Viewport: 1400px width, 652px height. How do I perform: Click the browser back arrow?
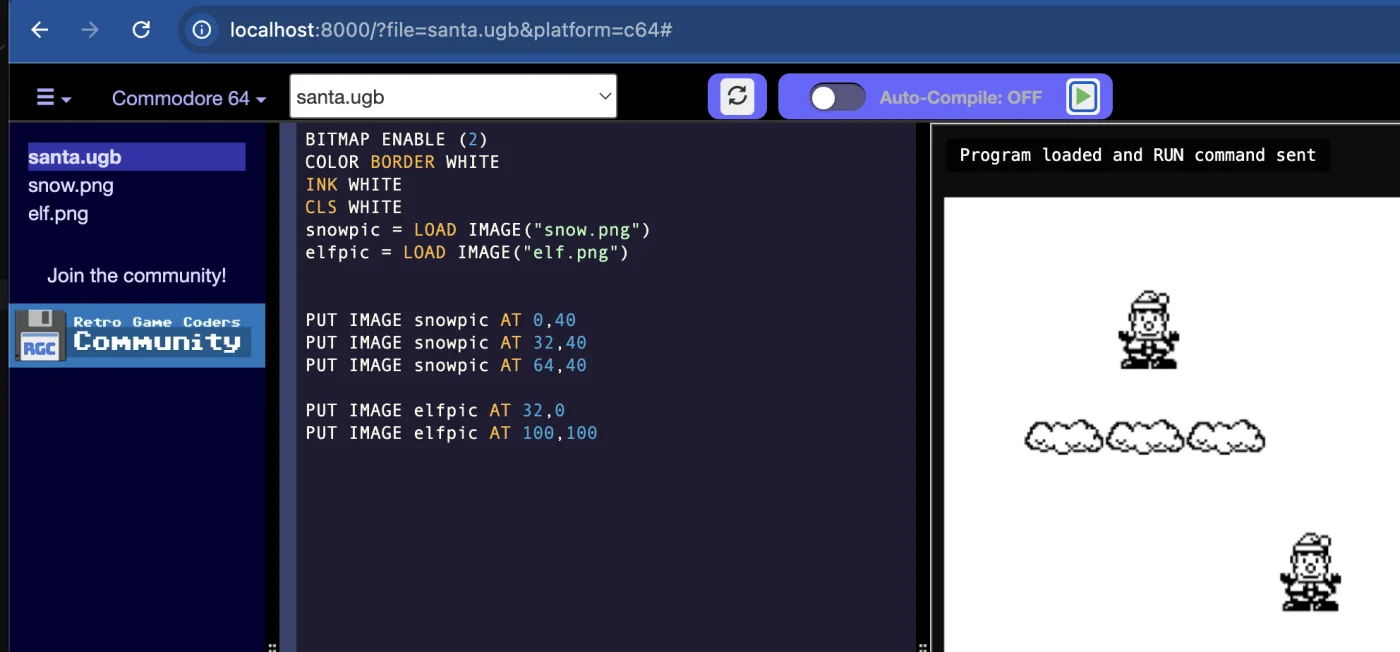39,30
